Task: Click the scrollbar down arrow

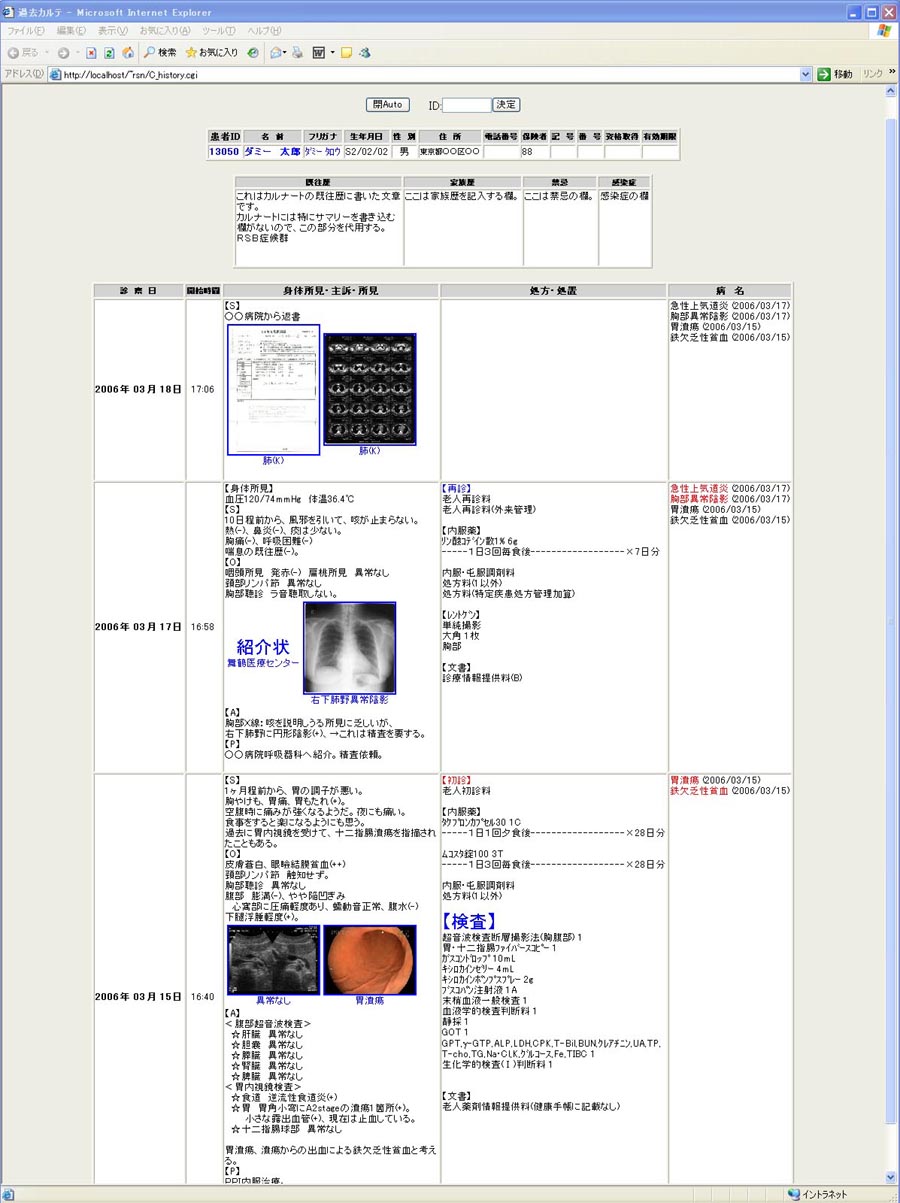Action: point(891,1177)
